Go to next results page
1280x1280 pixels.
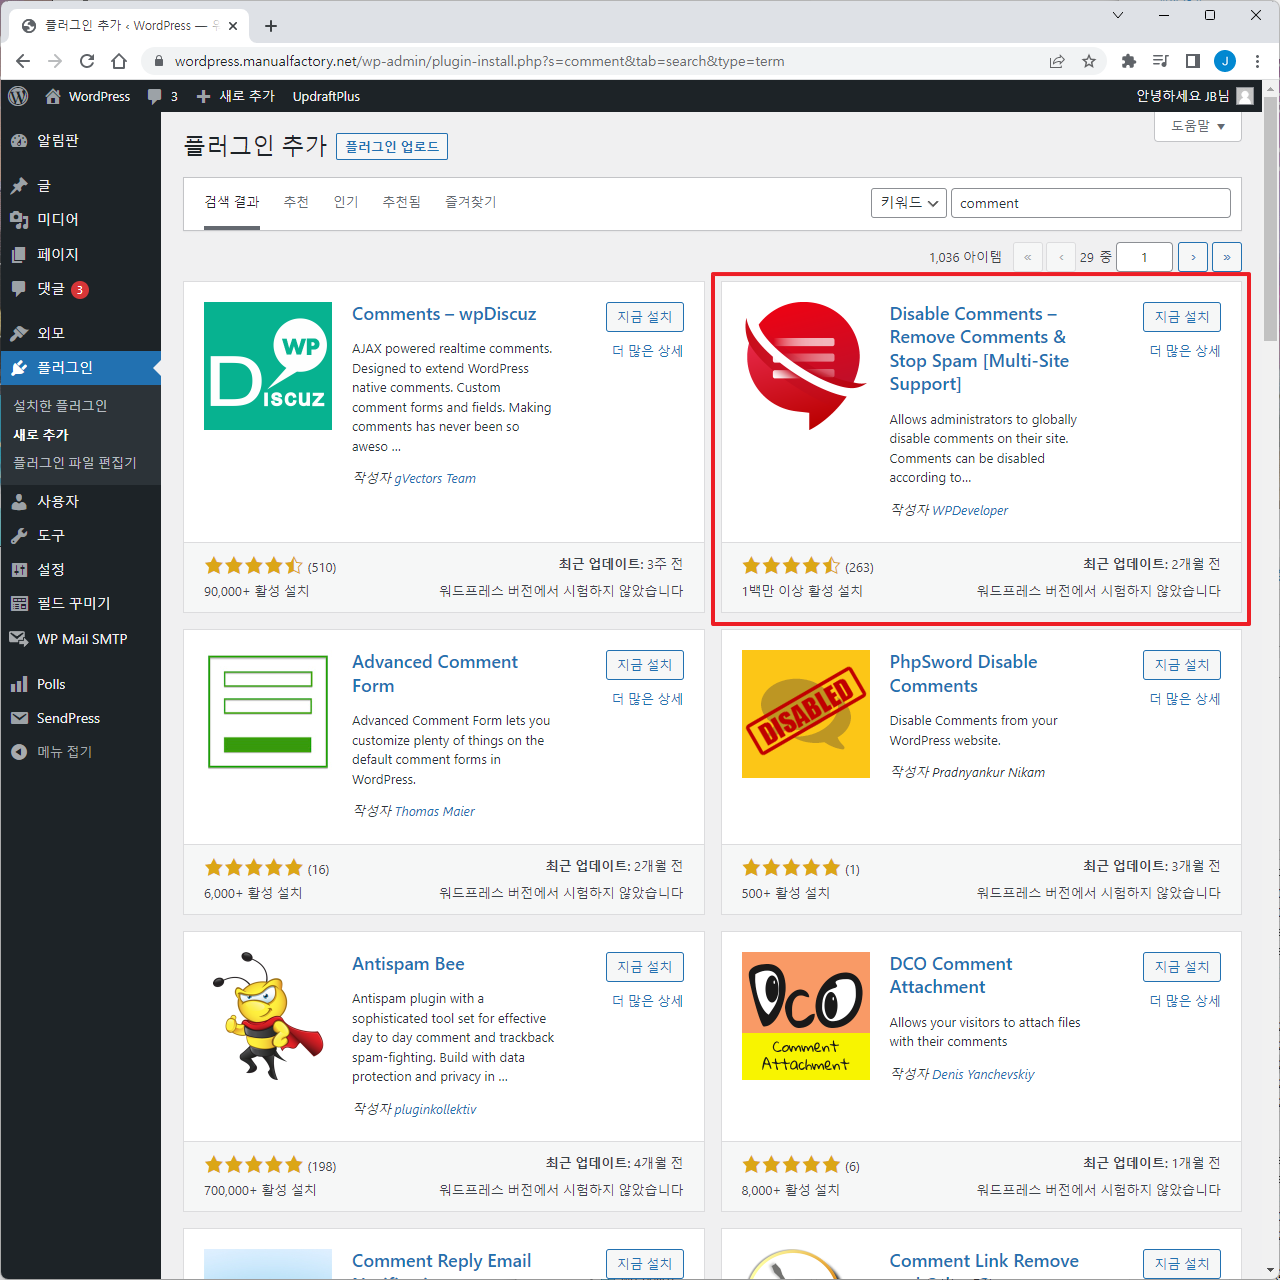click(1193, 257)
